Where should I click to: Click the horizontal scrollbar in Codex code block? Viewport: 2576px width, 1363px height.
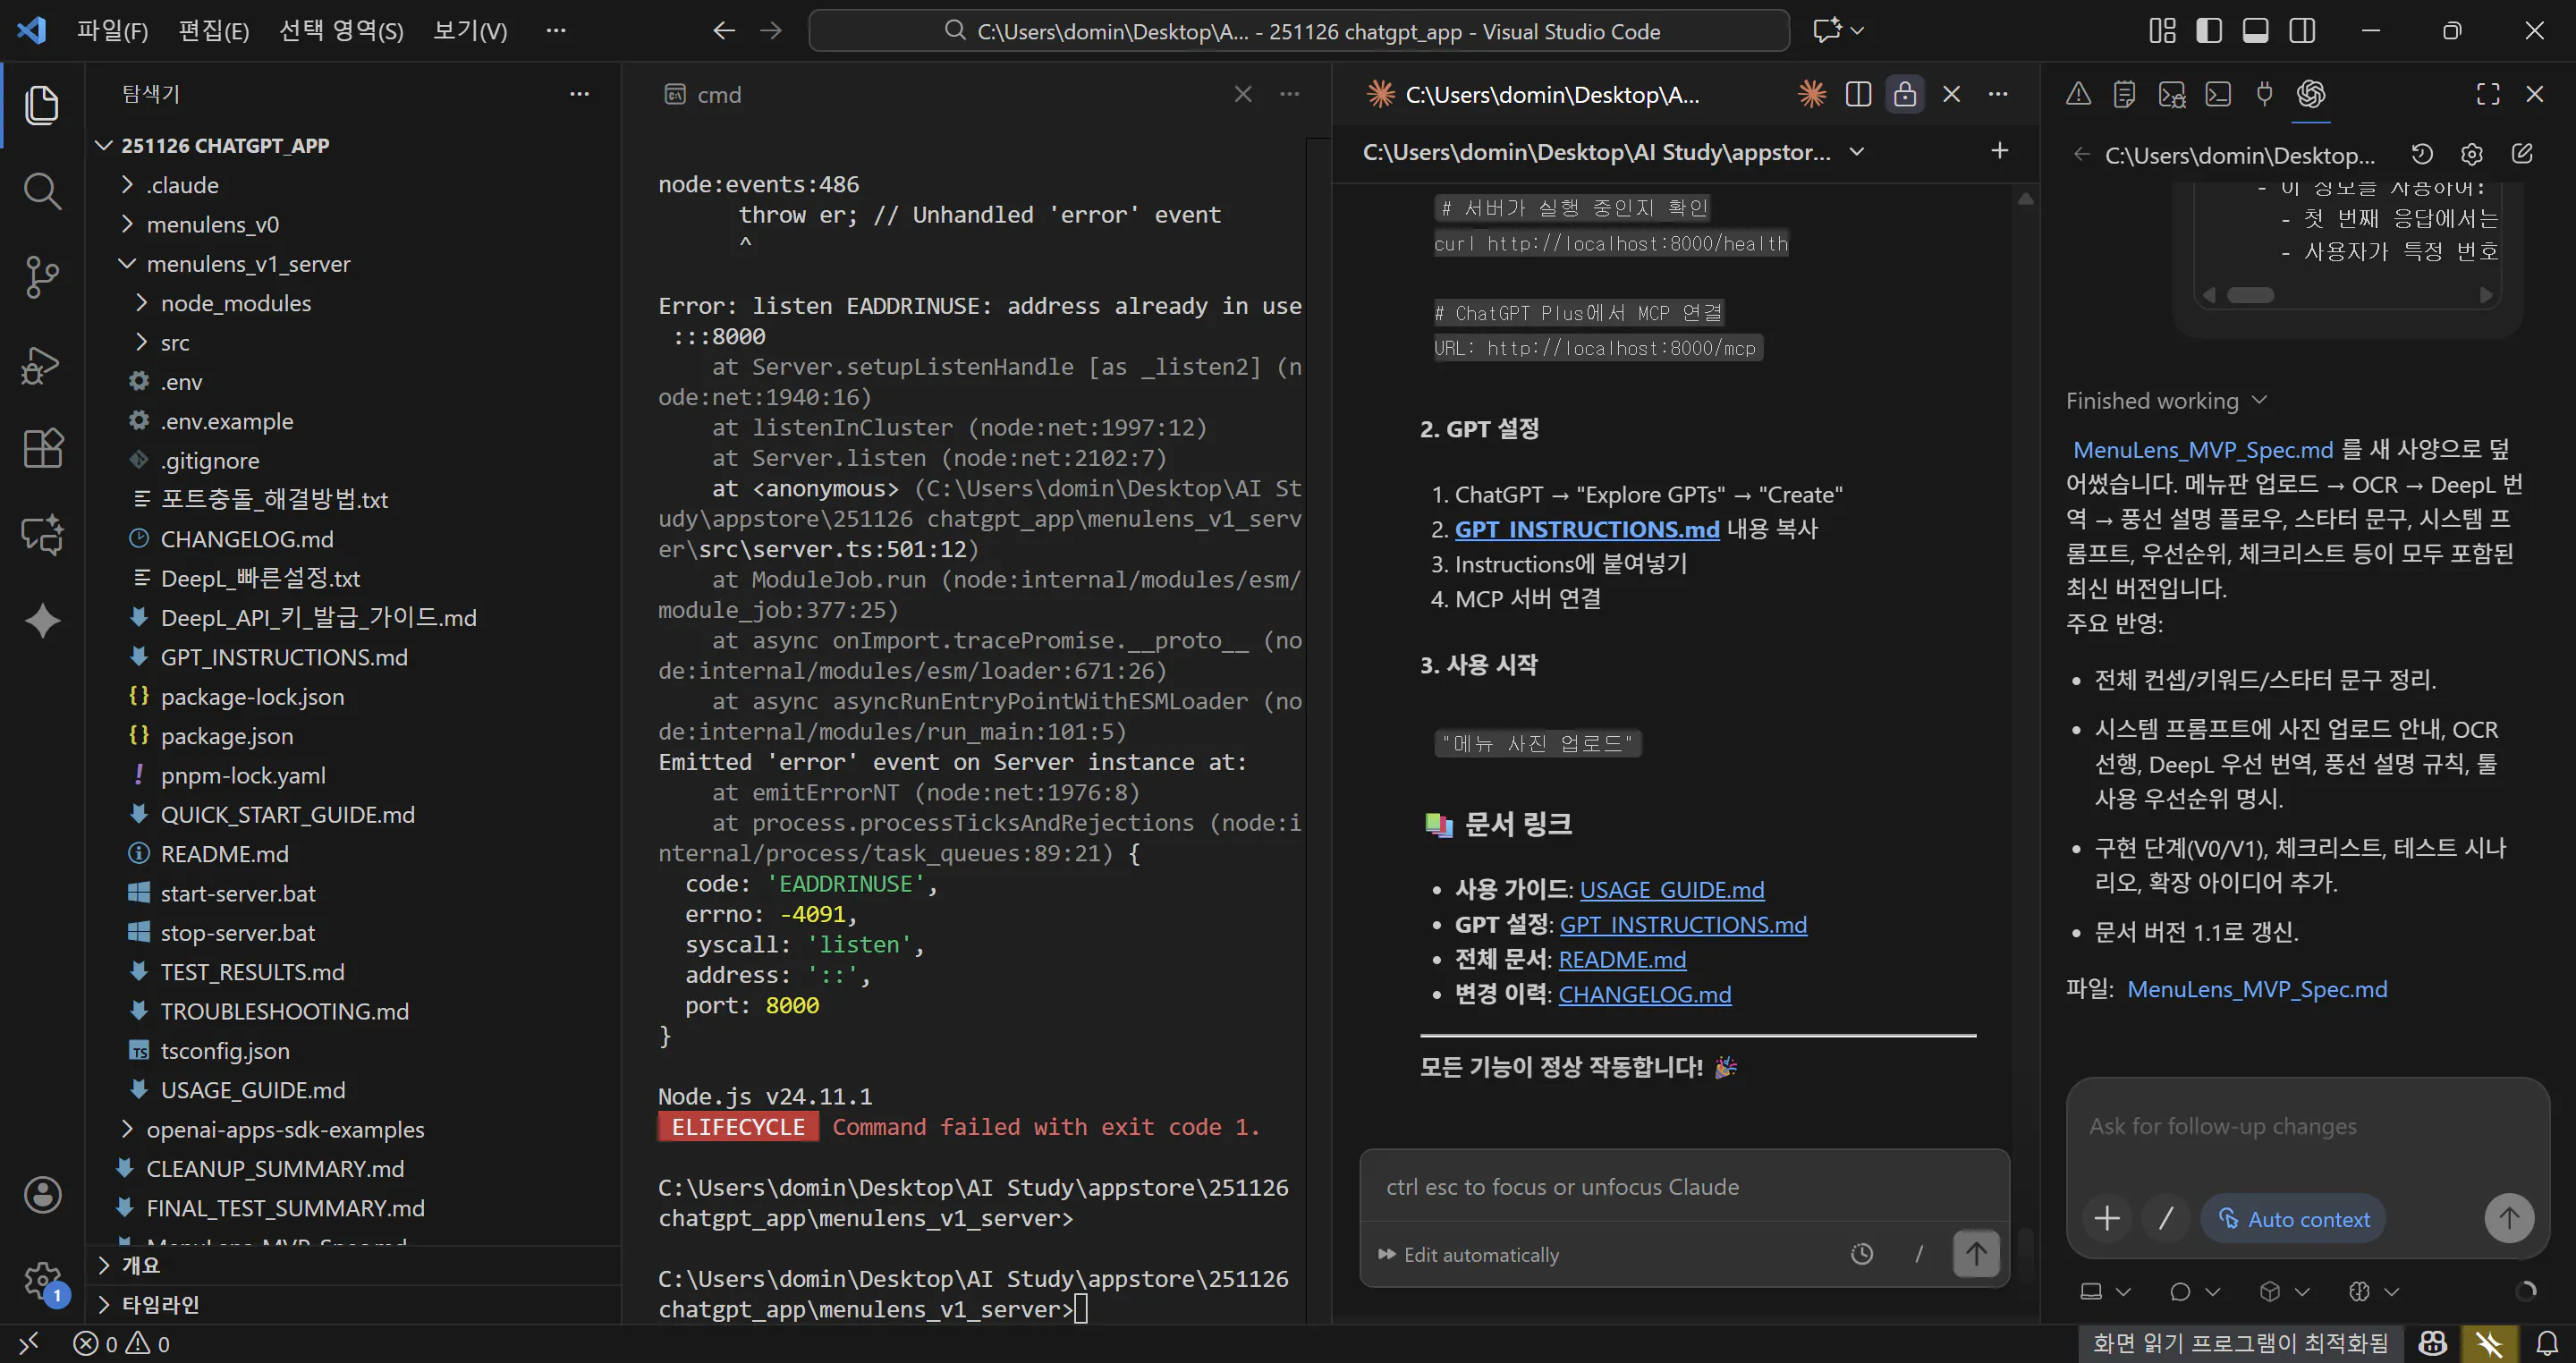2250,295
